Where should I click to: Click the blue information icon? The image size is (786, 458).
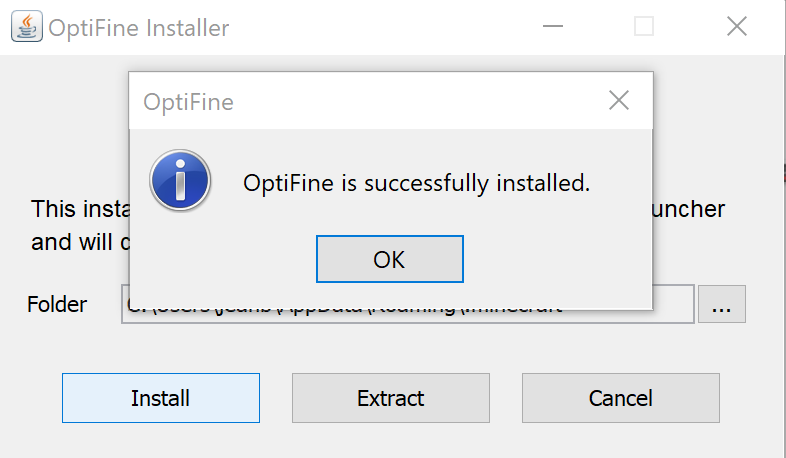[179, 181]
